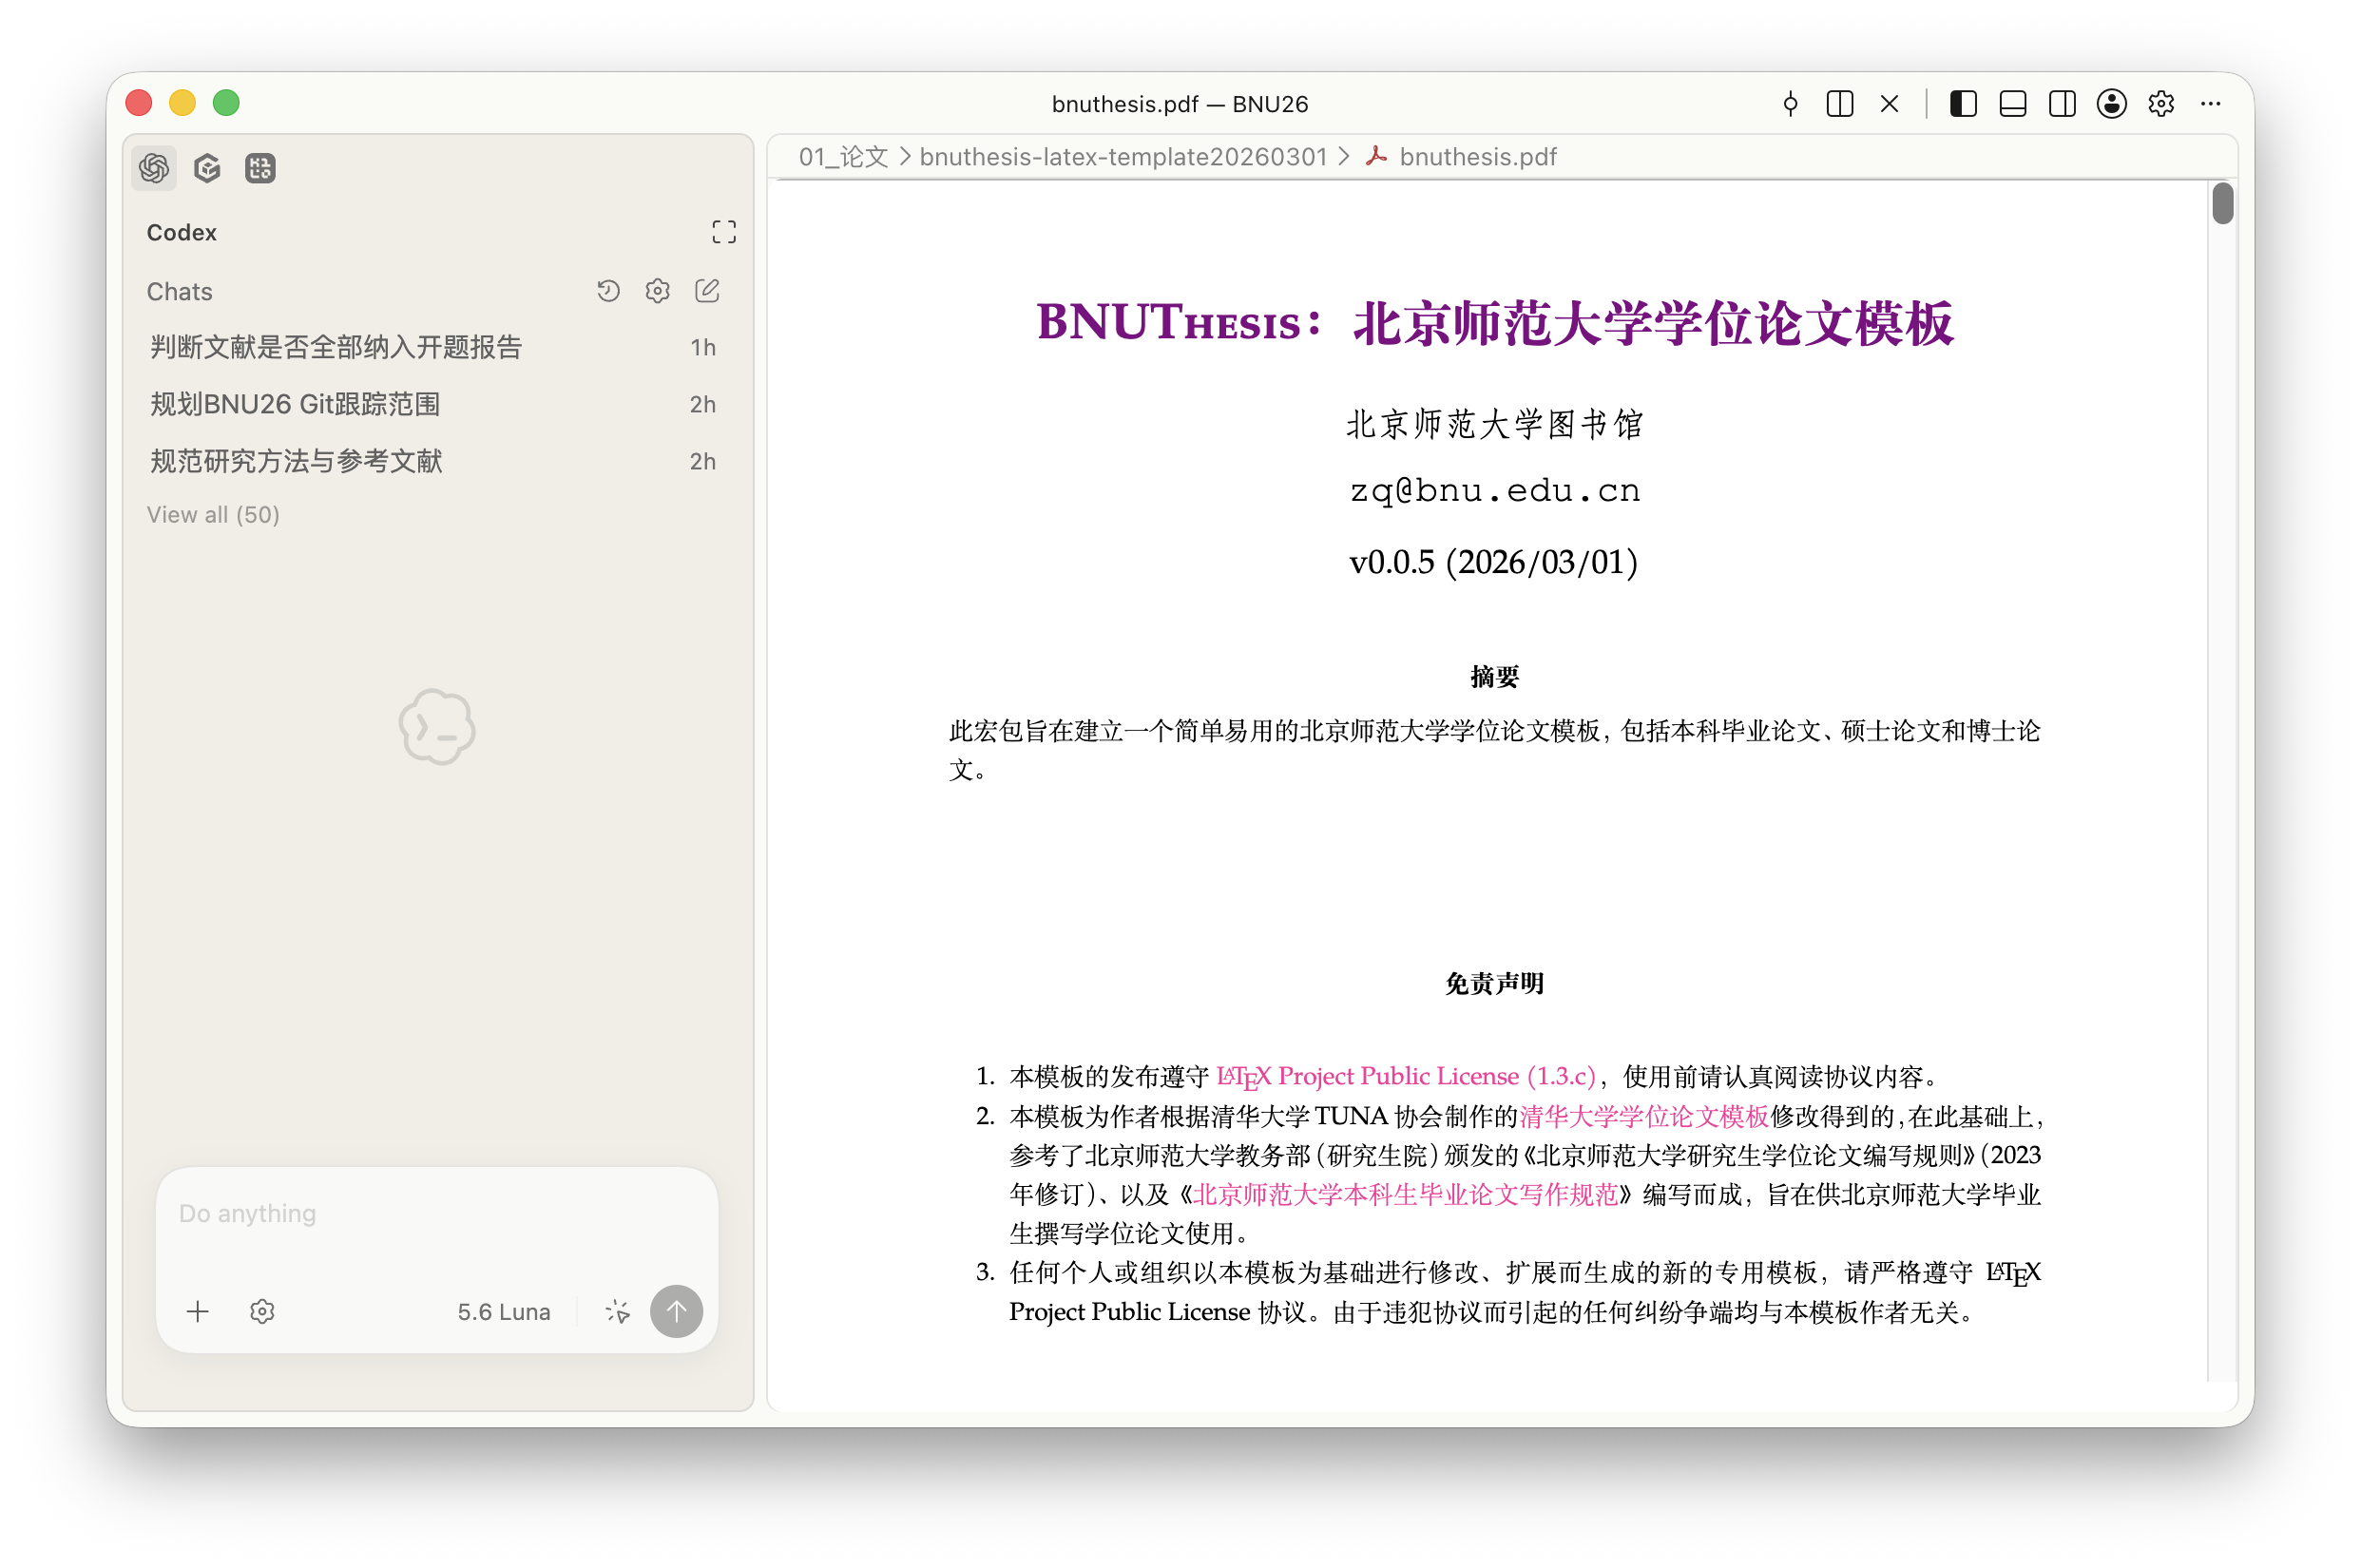Viewport: 2361px width, 1568px height.
Task: Open chat '规划BNU26 Git跟踪范围'
Action: tap(433, 404)
